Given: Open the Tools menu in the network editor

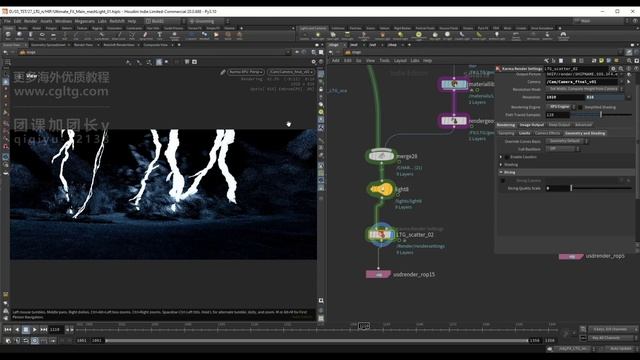Looking at the screenshot, I should point(384,60).
